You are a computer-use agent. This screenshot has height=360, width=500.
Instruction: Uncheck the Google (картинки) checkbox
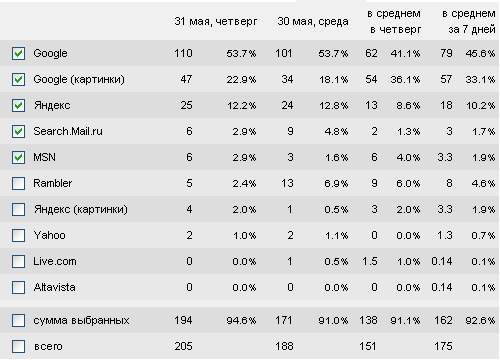pyautogui.click(x=18, y=79)
